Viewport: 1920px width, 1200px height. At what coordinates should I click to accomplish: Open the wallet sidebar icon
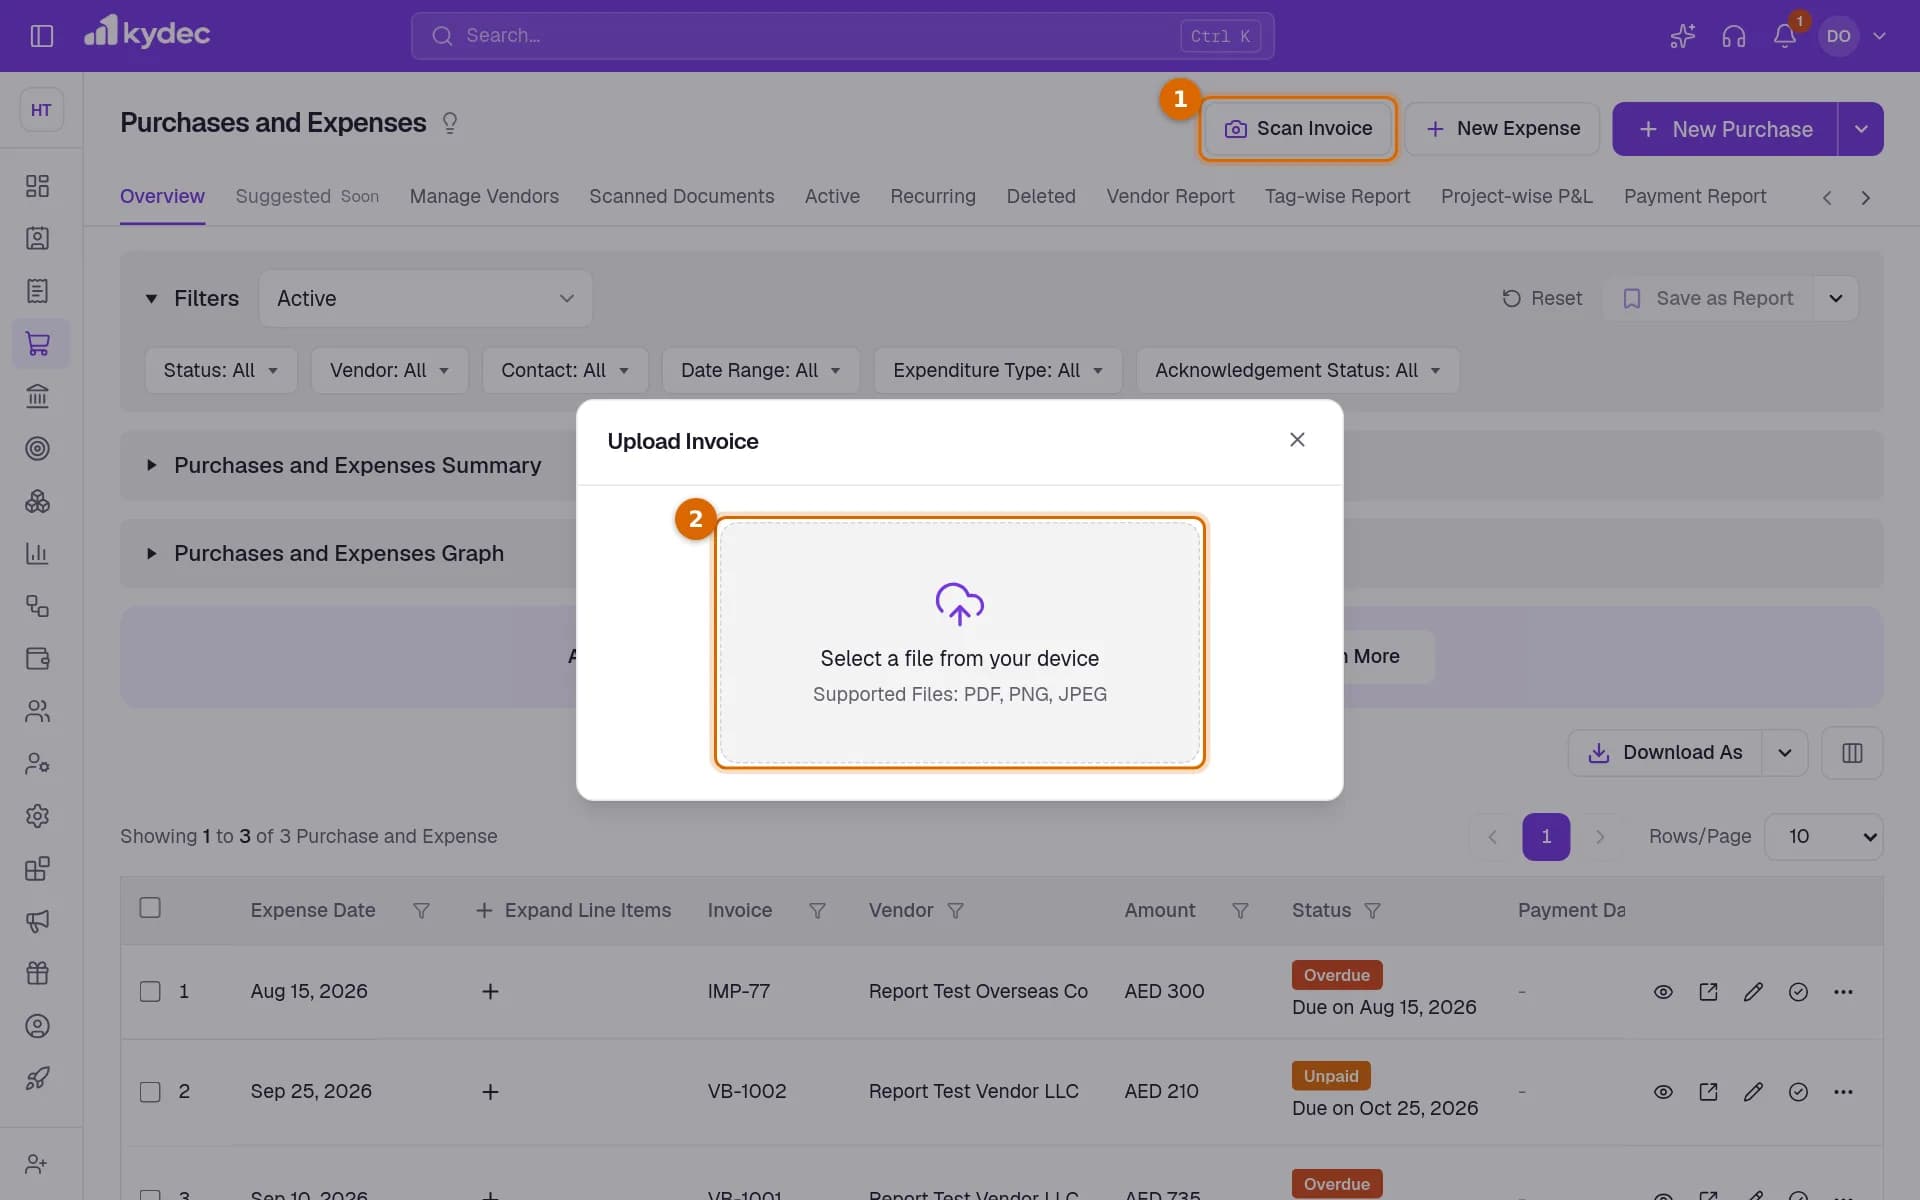[38, 658]
